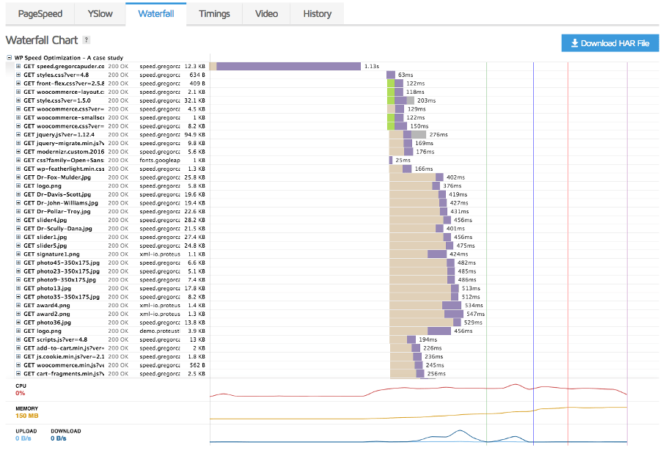
Task: Go to the Video tab
Action: pos(266,14)
